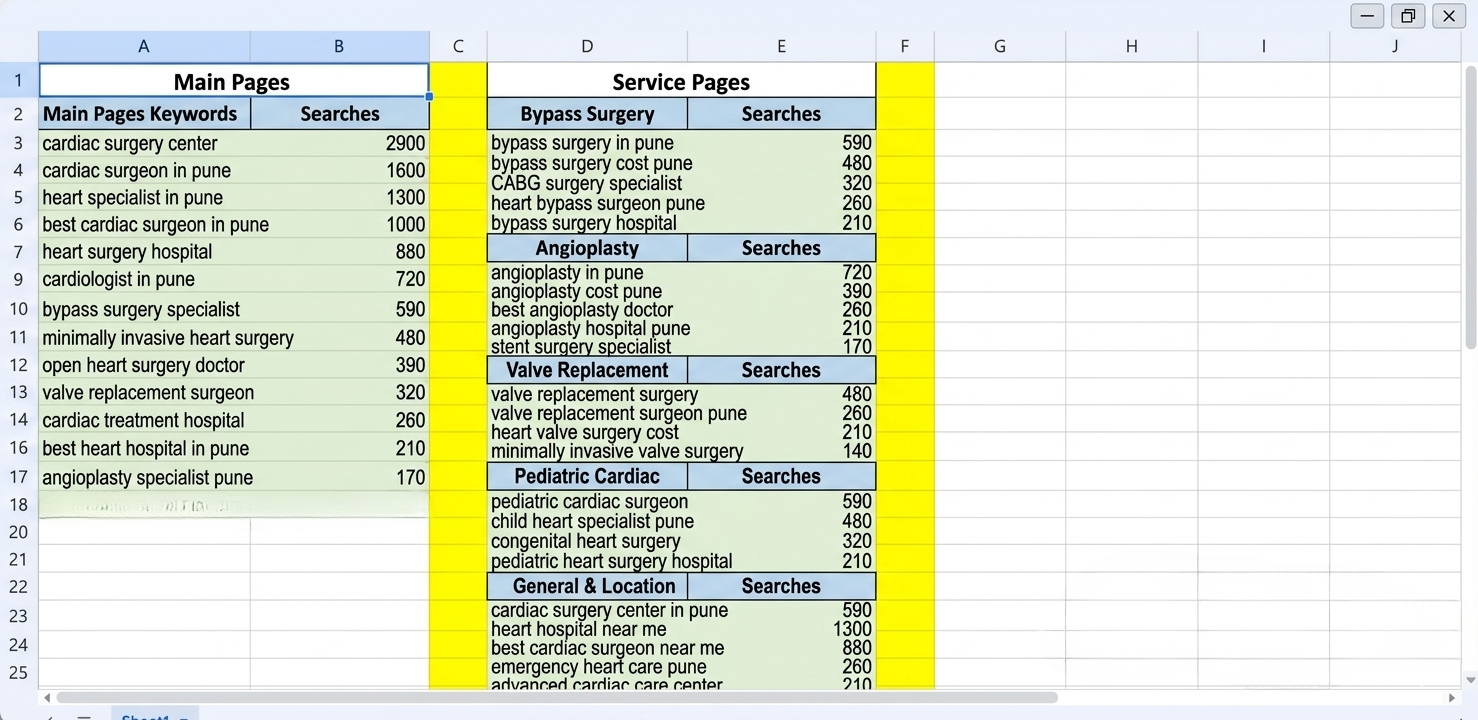Click the vertical scrollbar down arrow

point(1470,679)
